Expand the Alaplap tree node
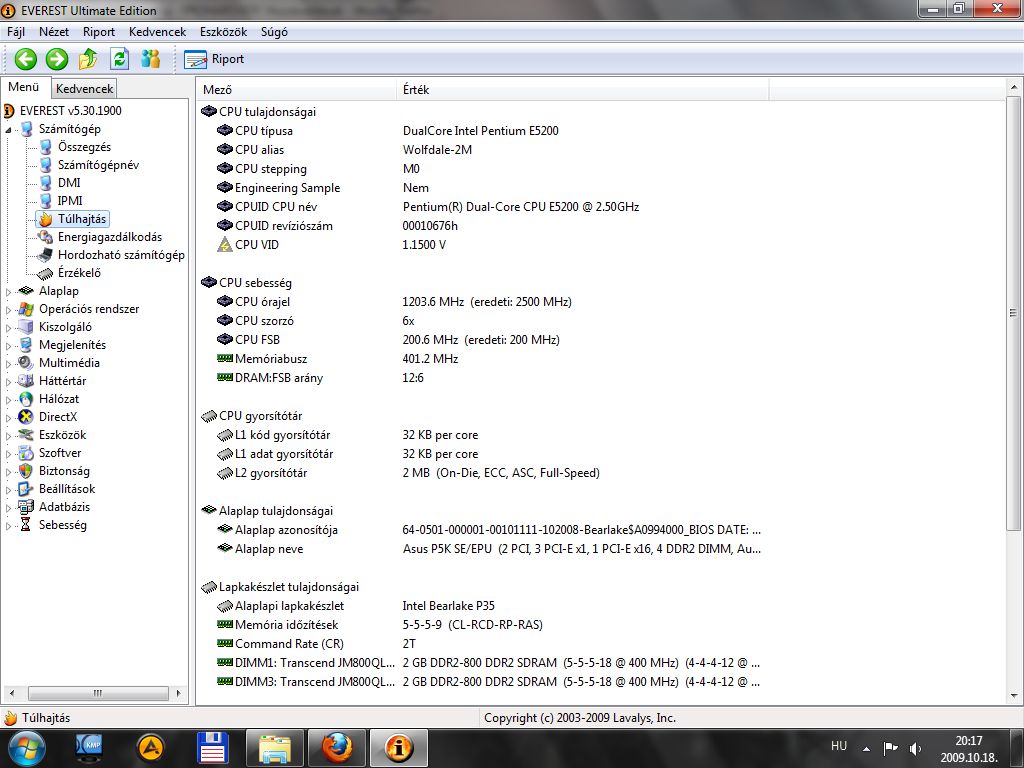The width and height of the screenshot is (1024, 768). [x=8, y=292]
